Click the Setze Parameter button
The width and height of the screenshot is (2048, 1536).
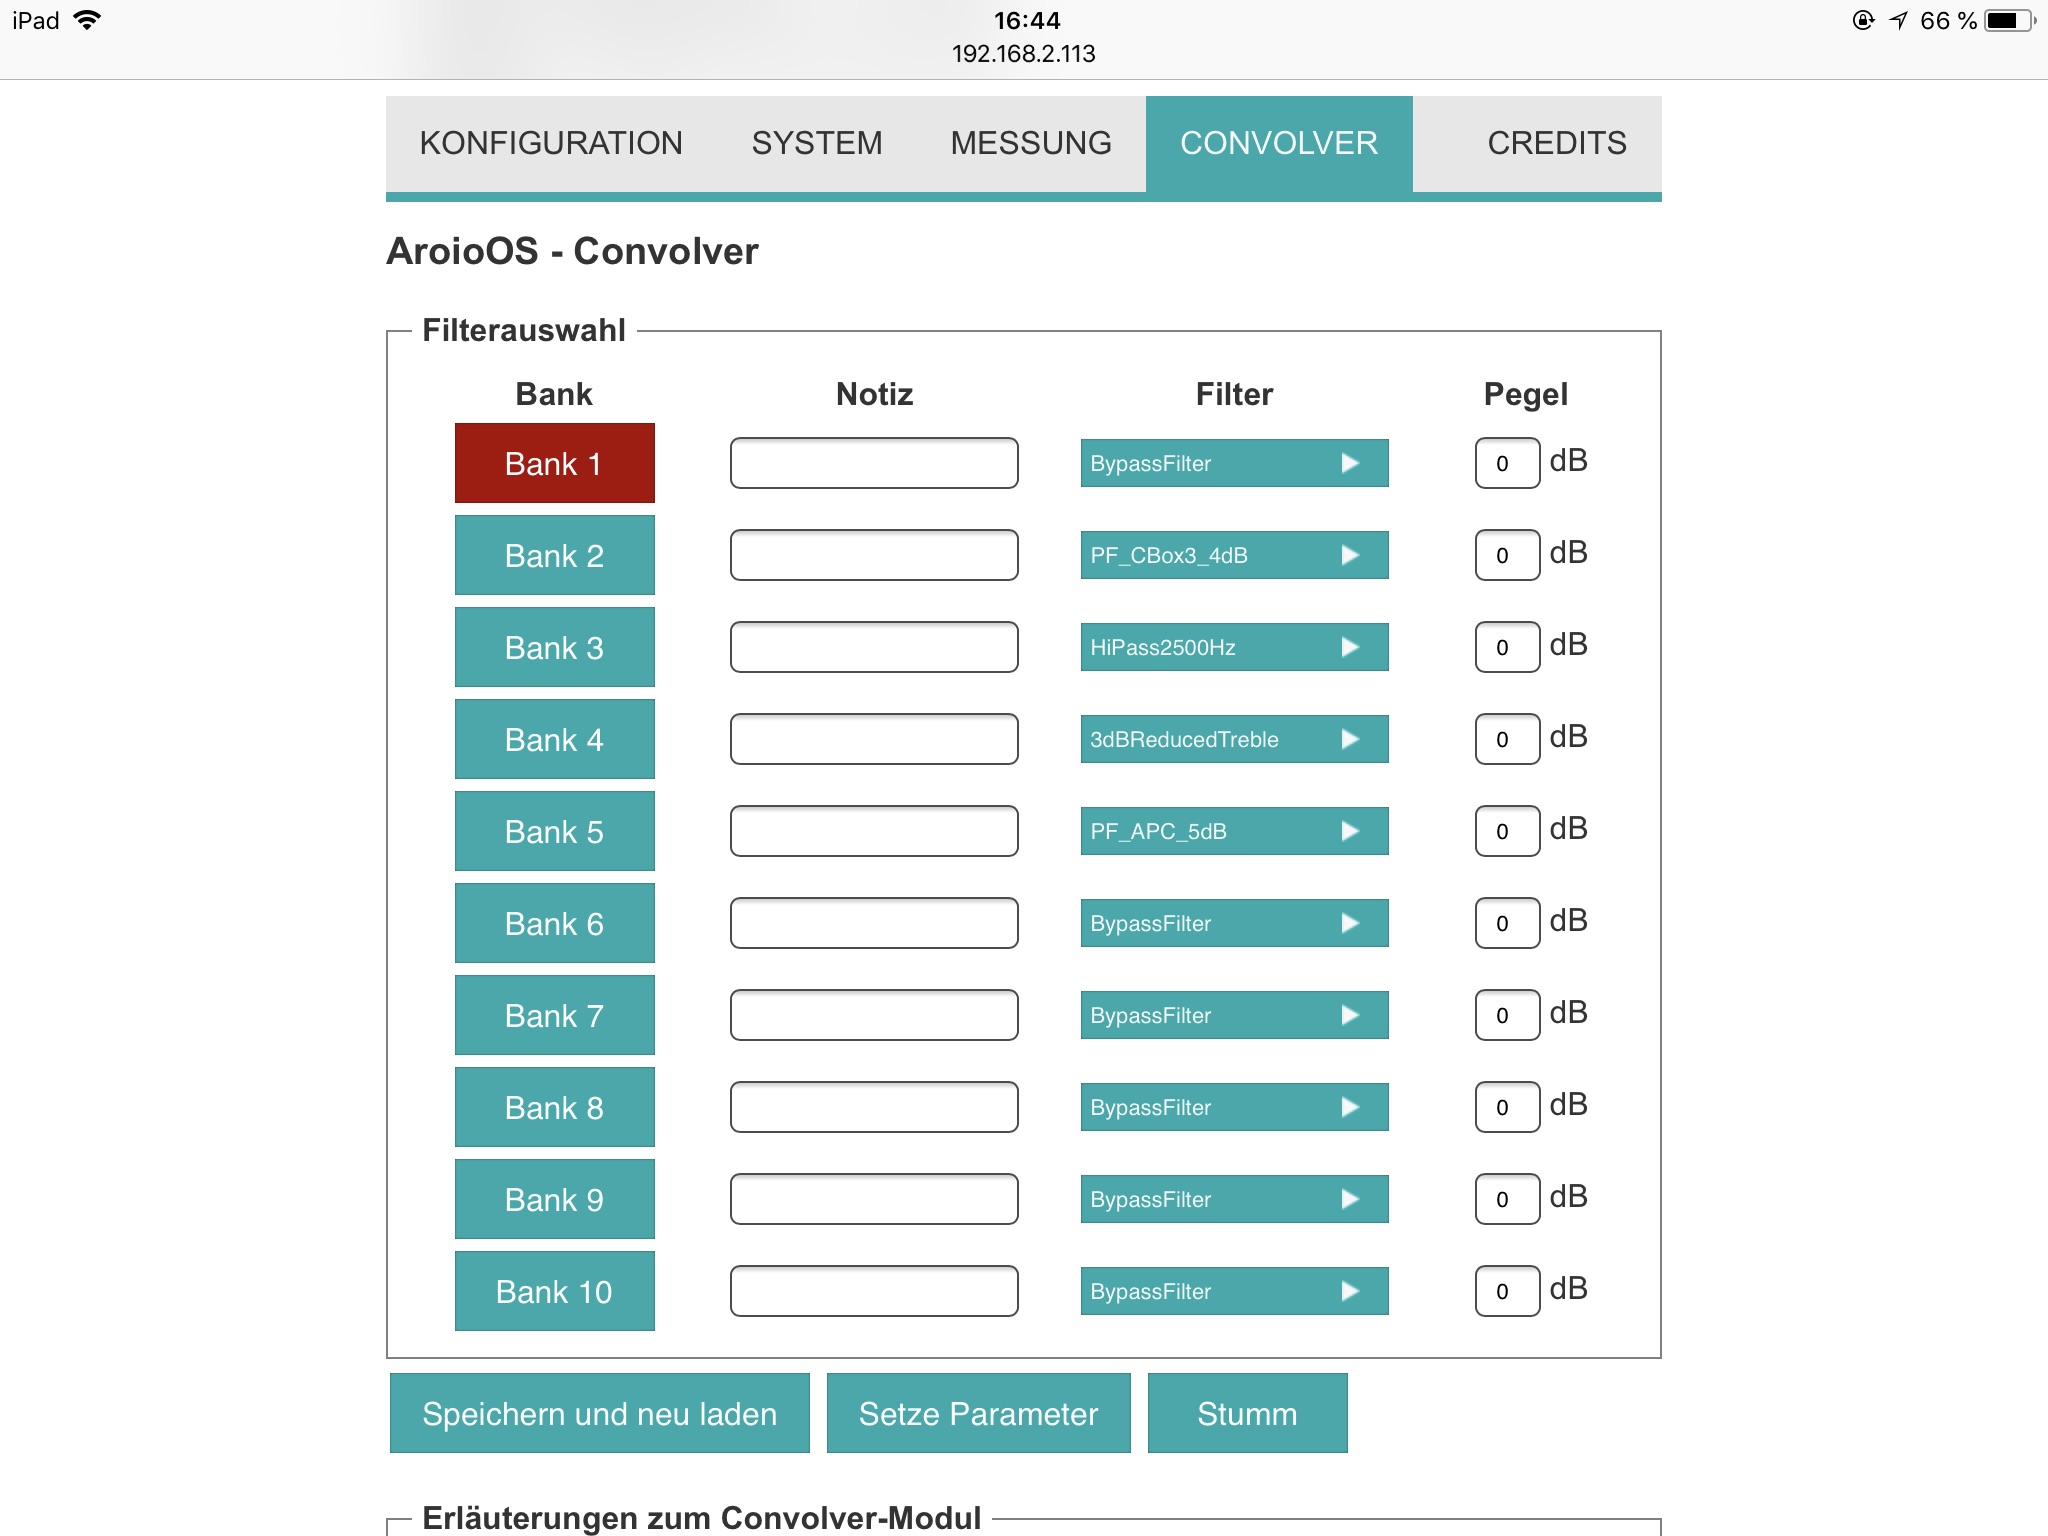tap(978, 1413)
